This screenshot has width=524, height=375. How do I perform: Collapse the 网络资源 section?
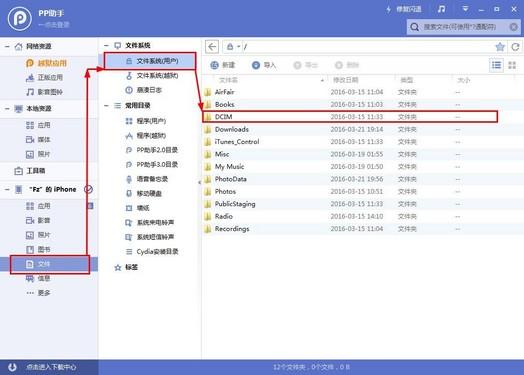click(x=7, y=46)
